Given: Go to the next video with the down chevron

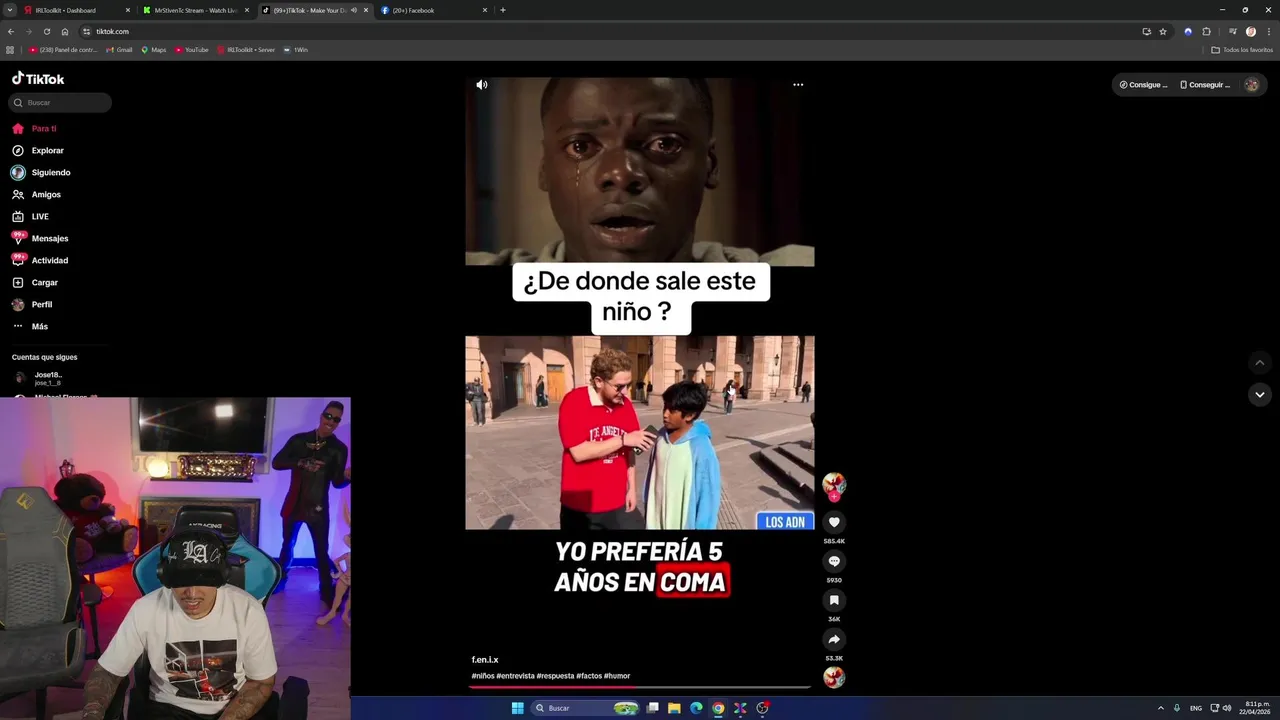Looking at the screenshot, I should pyautogui.click(x=1260, y=394).
